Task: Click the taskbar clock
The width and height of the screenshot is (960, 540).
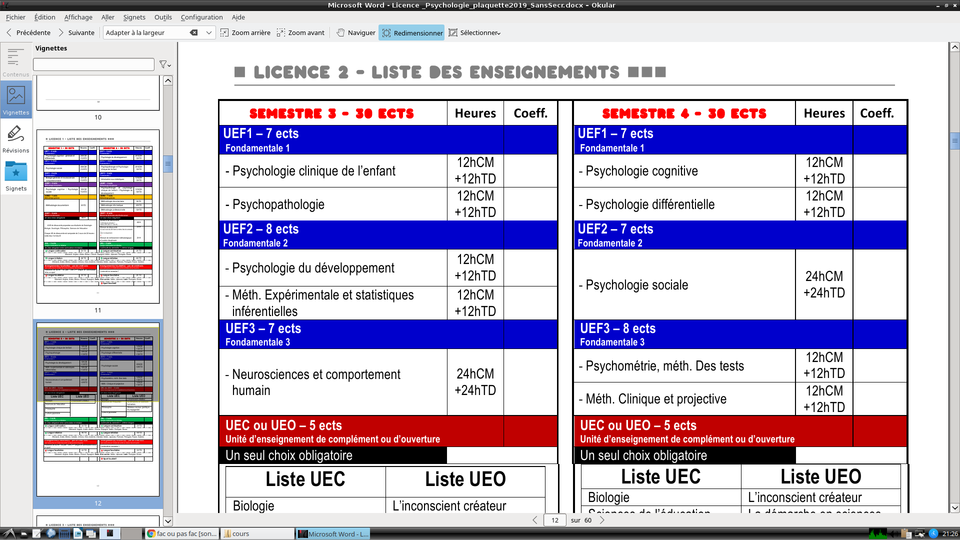Action: click(x=950, y=533)
